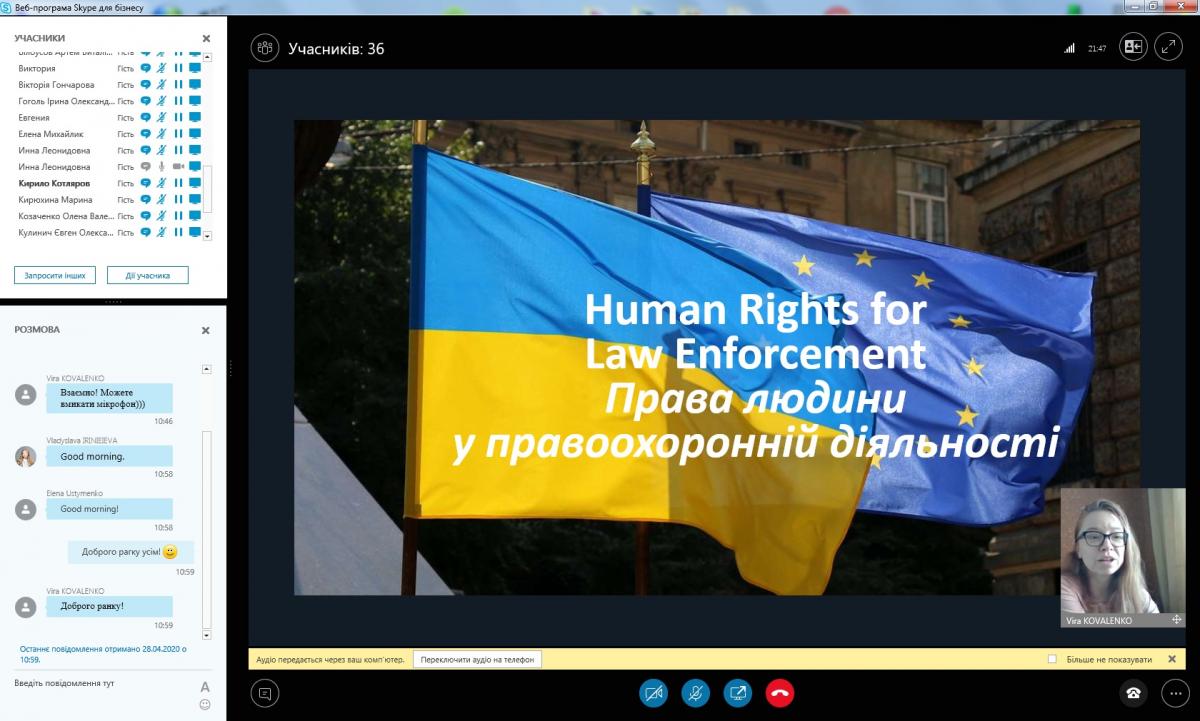Image resolution: width=1200 pixels, height=721 pixels.
Task: Open the participants icon beside Учасників: 36
Action: (265, 47)
